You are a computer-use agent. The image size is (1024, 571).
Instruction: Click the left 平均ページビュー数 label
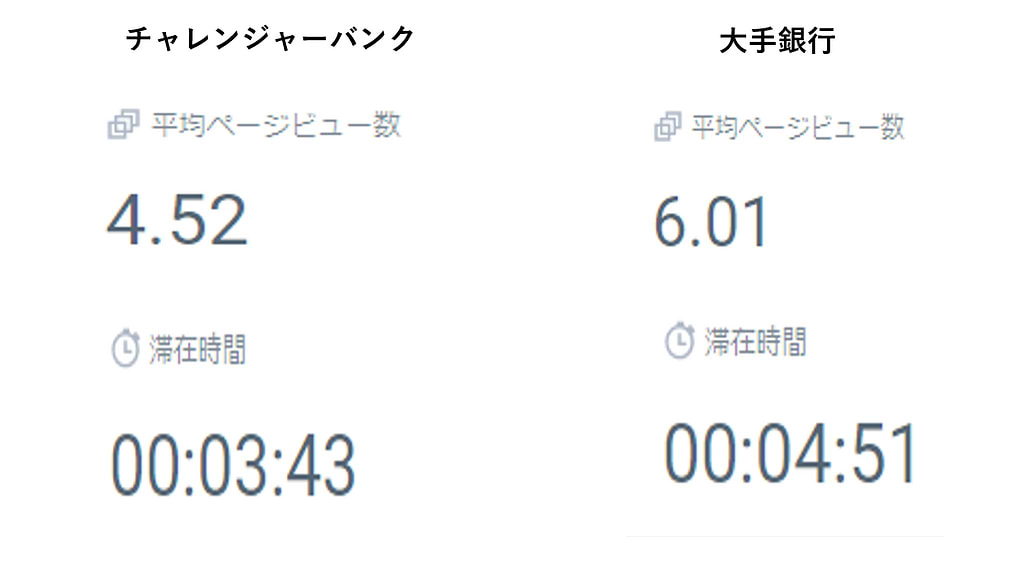coord(276,125)
